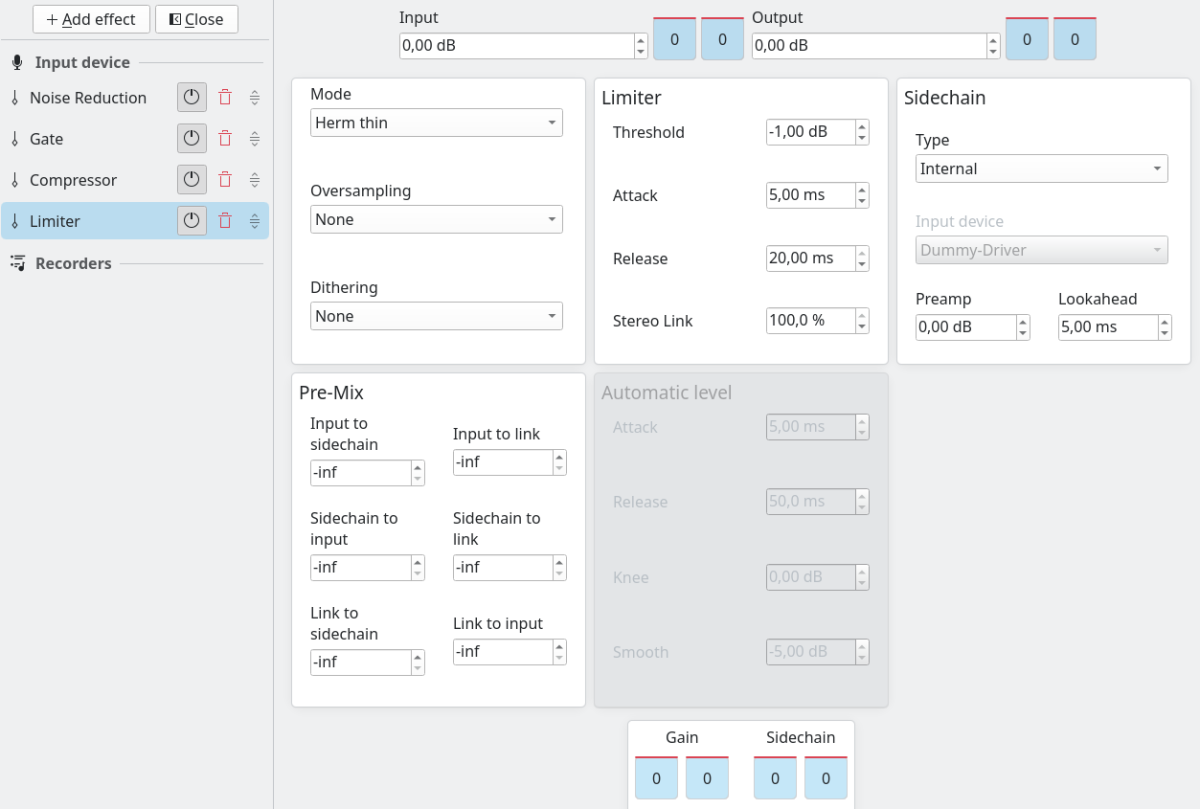1200x809 pixels.
Task: Open the Mode dropdown showing Herm thin
Action: pos(436,123)
